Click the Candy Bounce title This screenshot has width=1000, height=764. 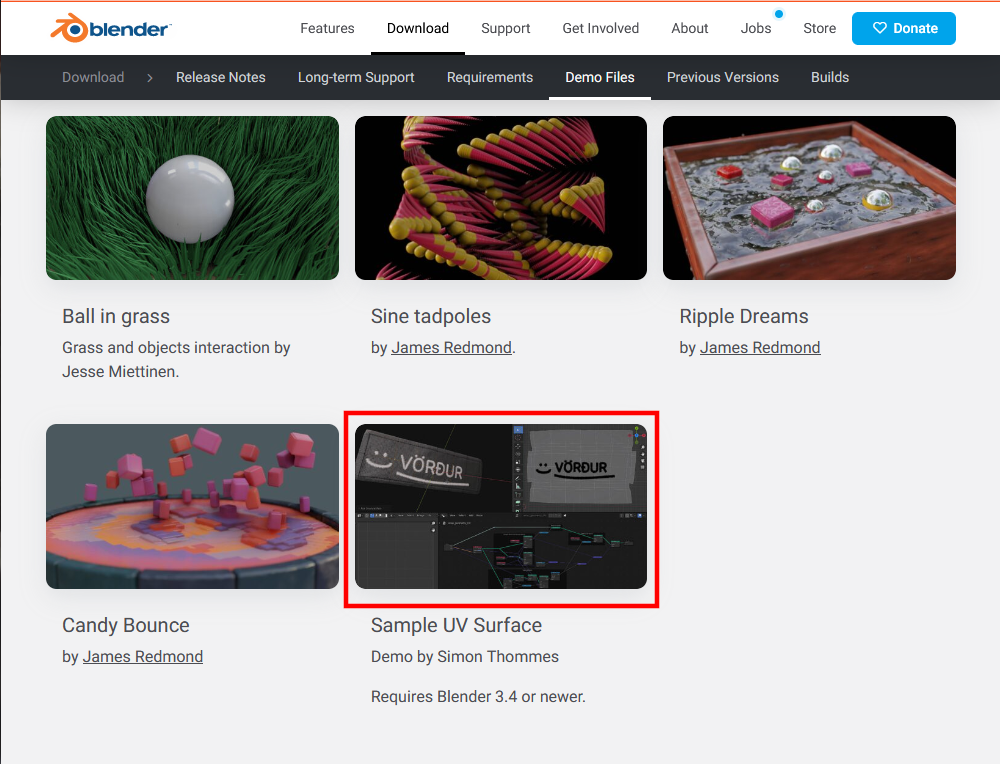126,625
